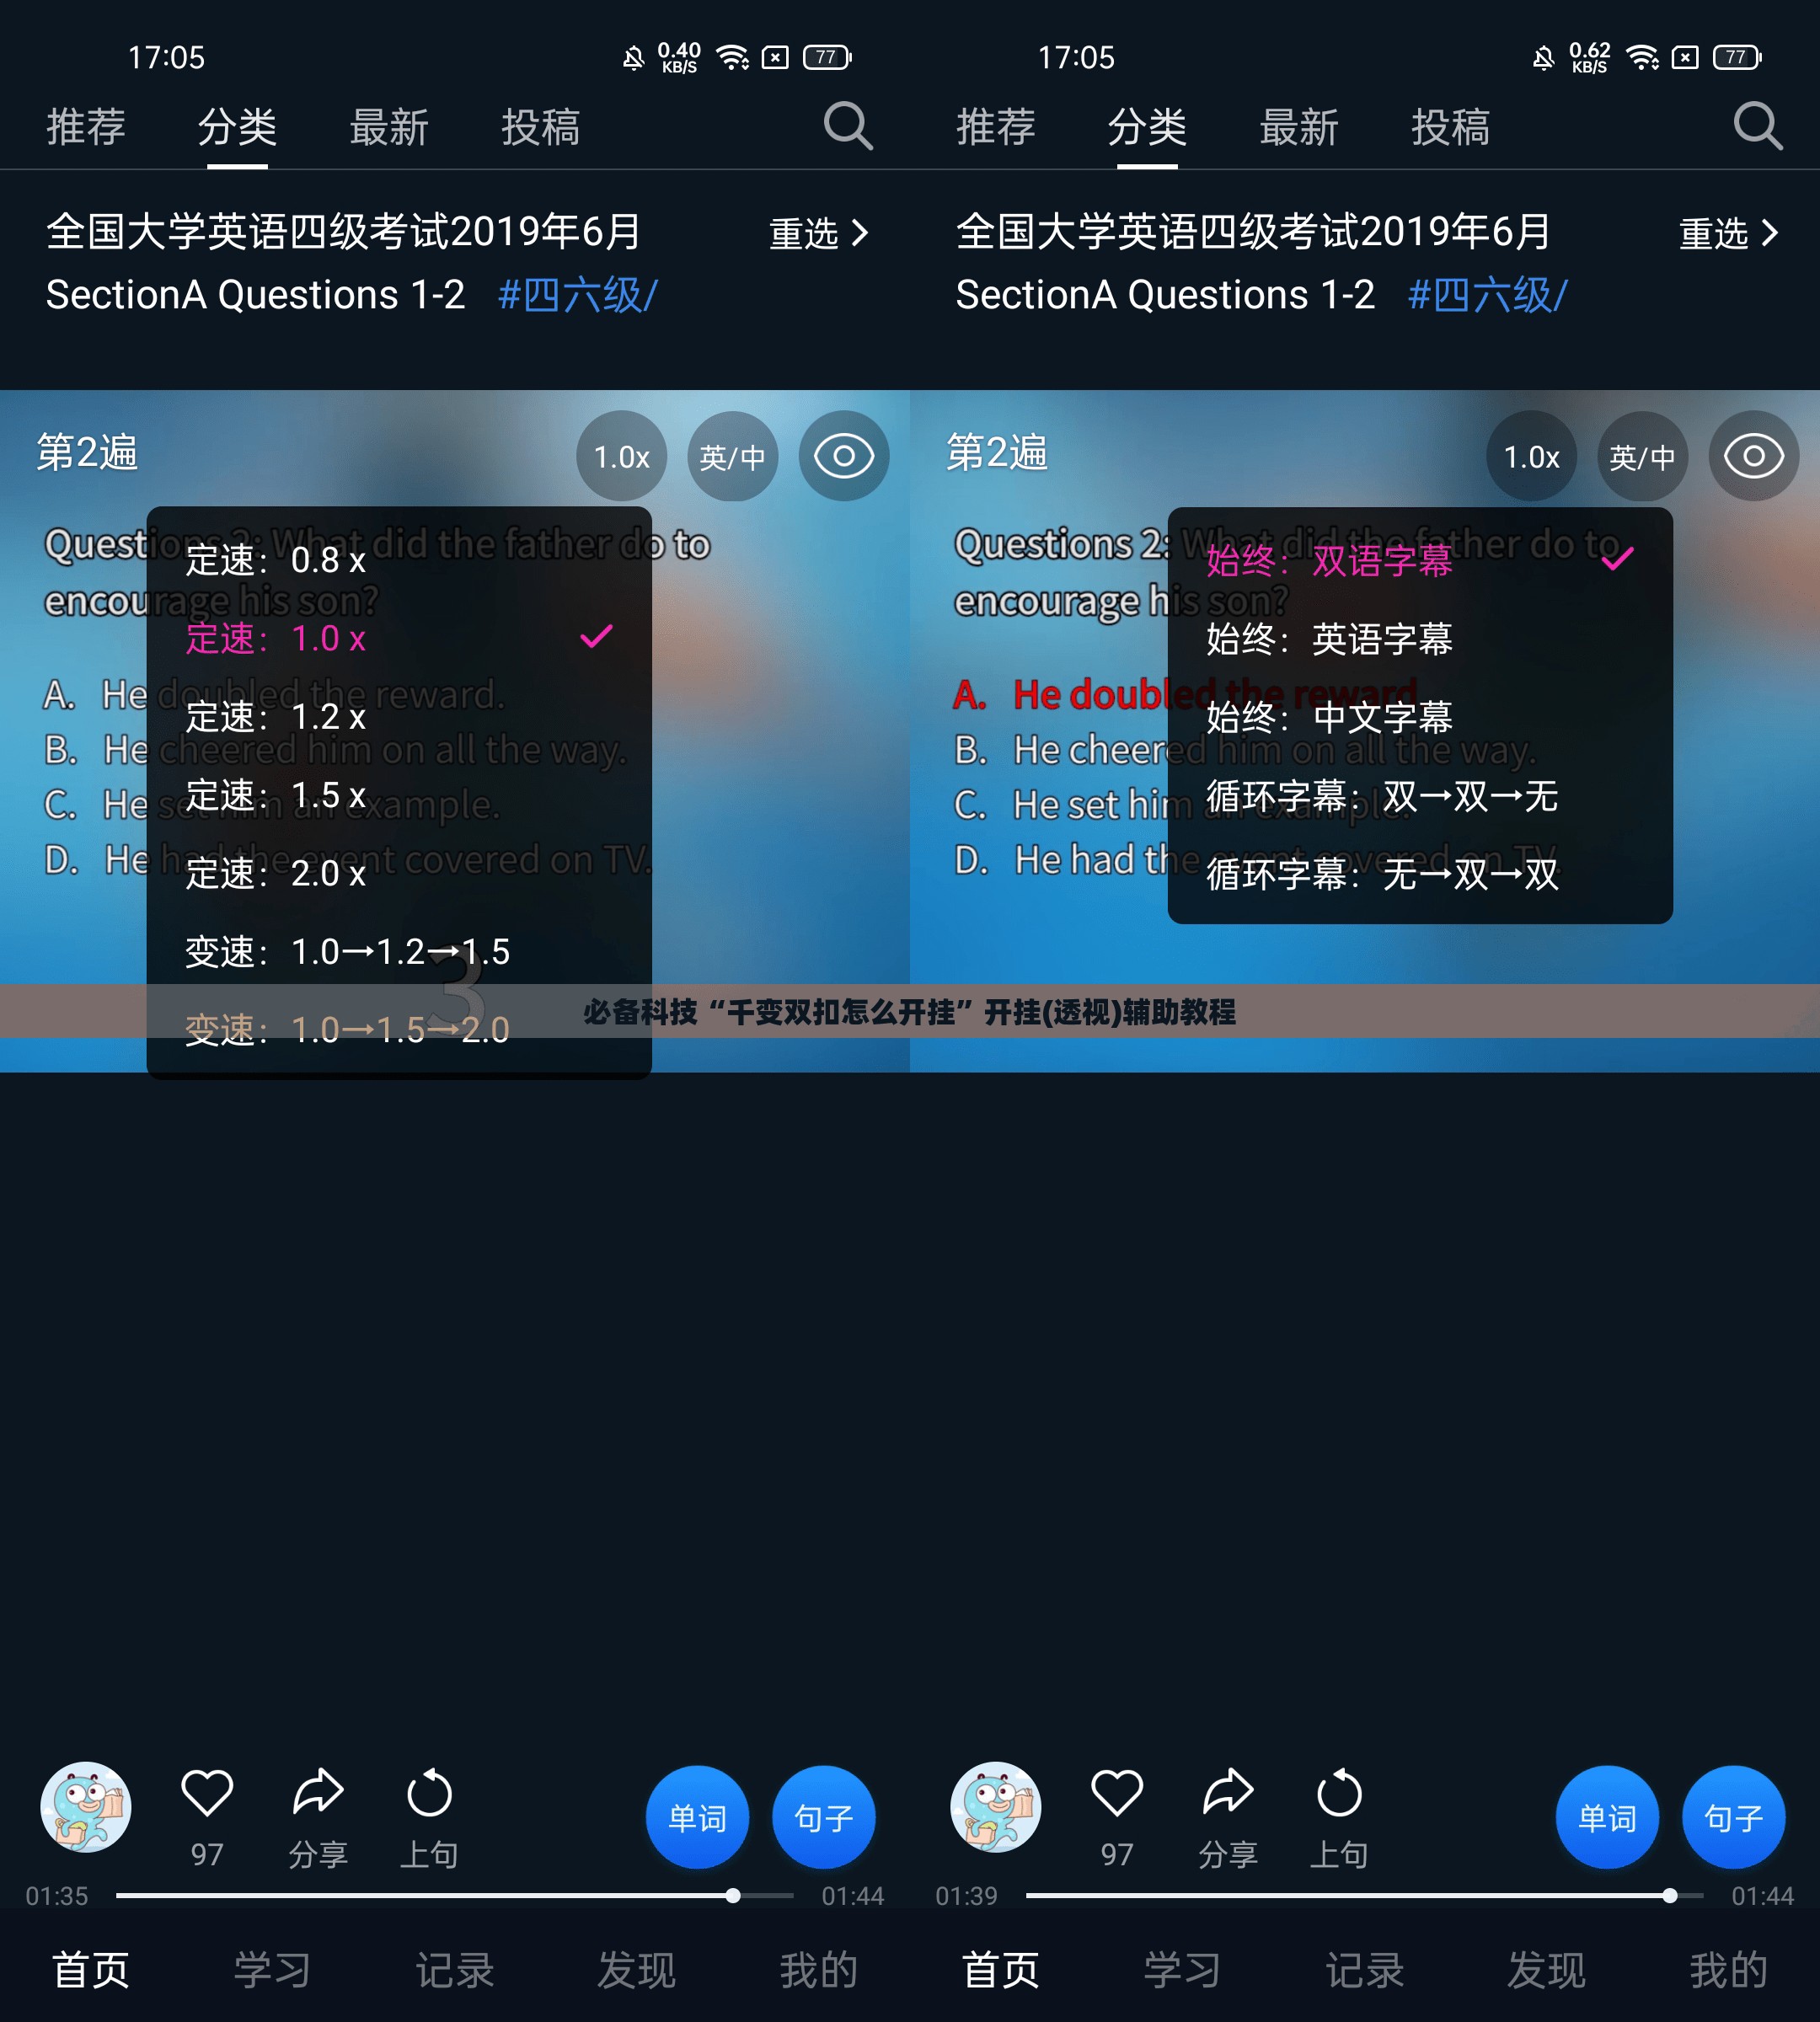Replay previous sentence on the right screen

[x=1339, y=1792]
